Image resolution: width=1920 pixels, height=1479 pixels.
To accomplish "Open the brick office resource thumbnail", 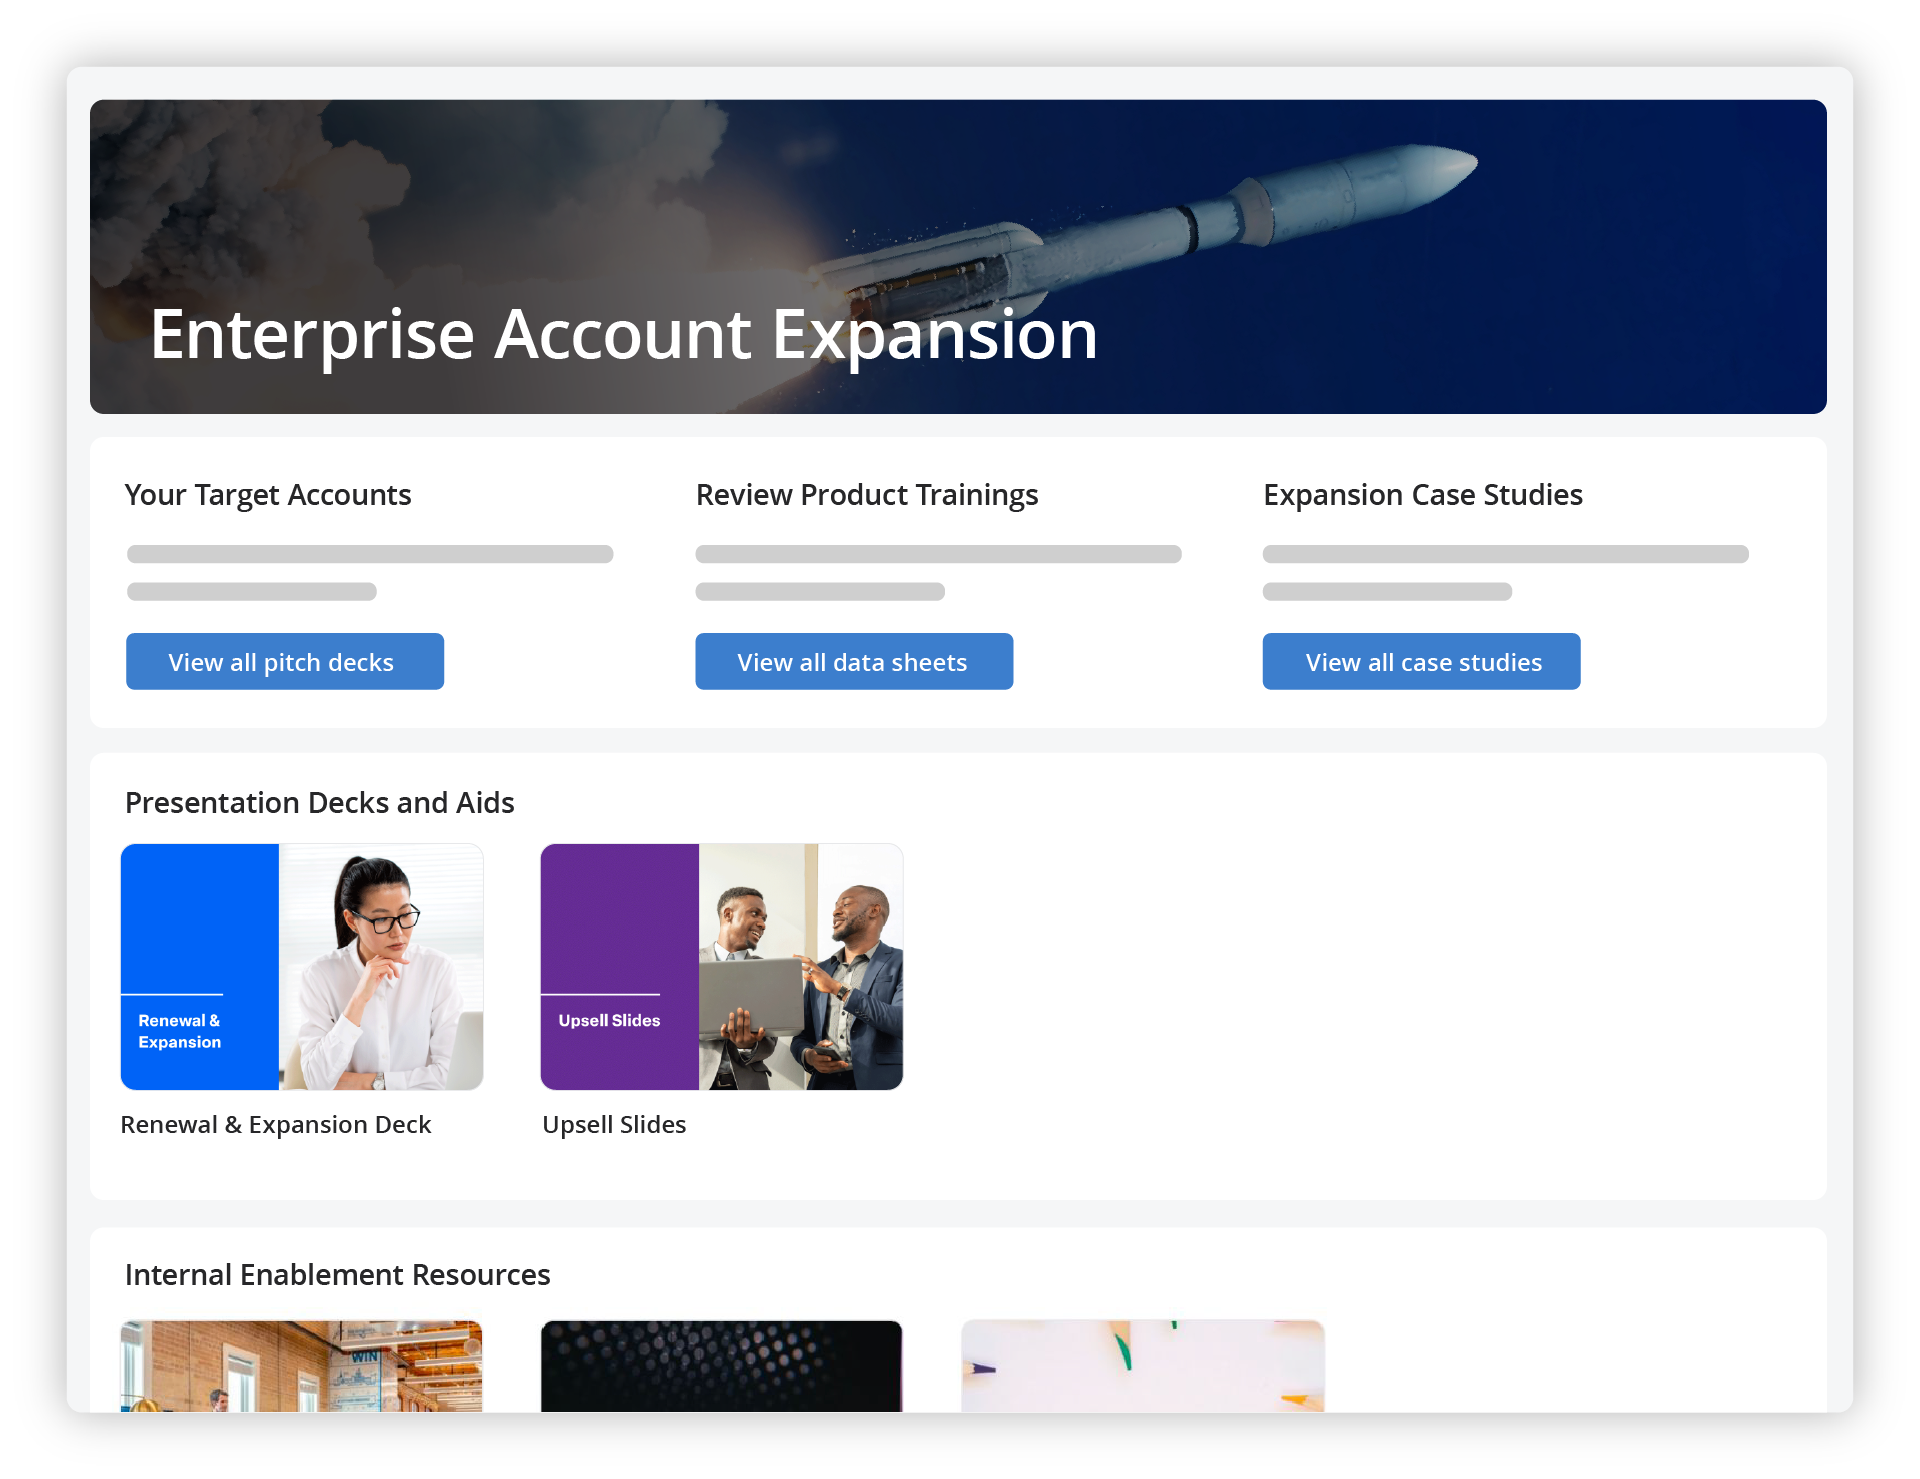I will (301, 1365).
